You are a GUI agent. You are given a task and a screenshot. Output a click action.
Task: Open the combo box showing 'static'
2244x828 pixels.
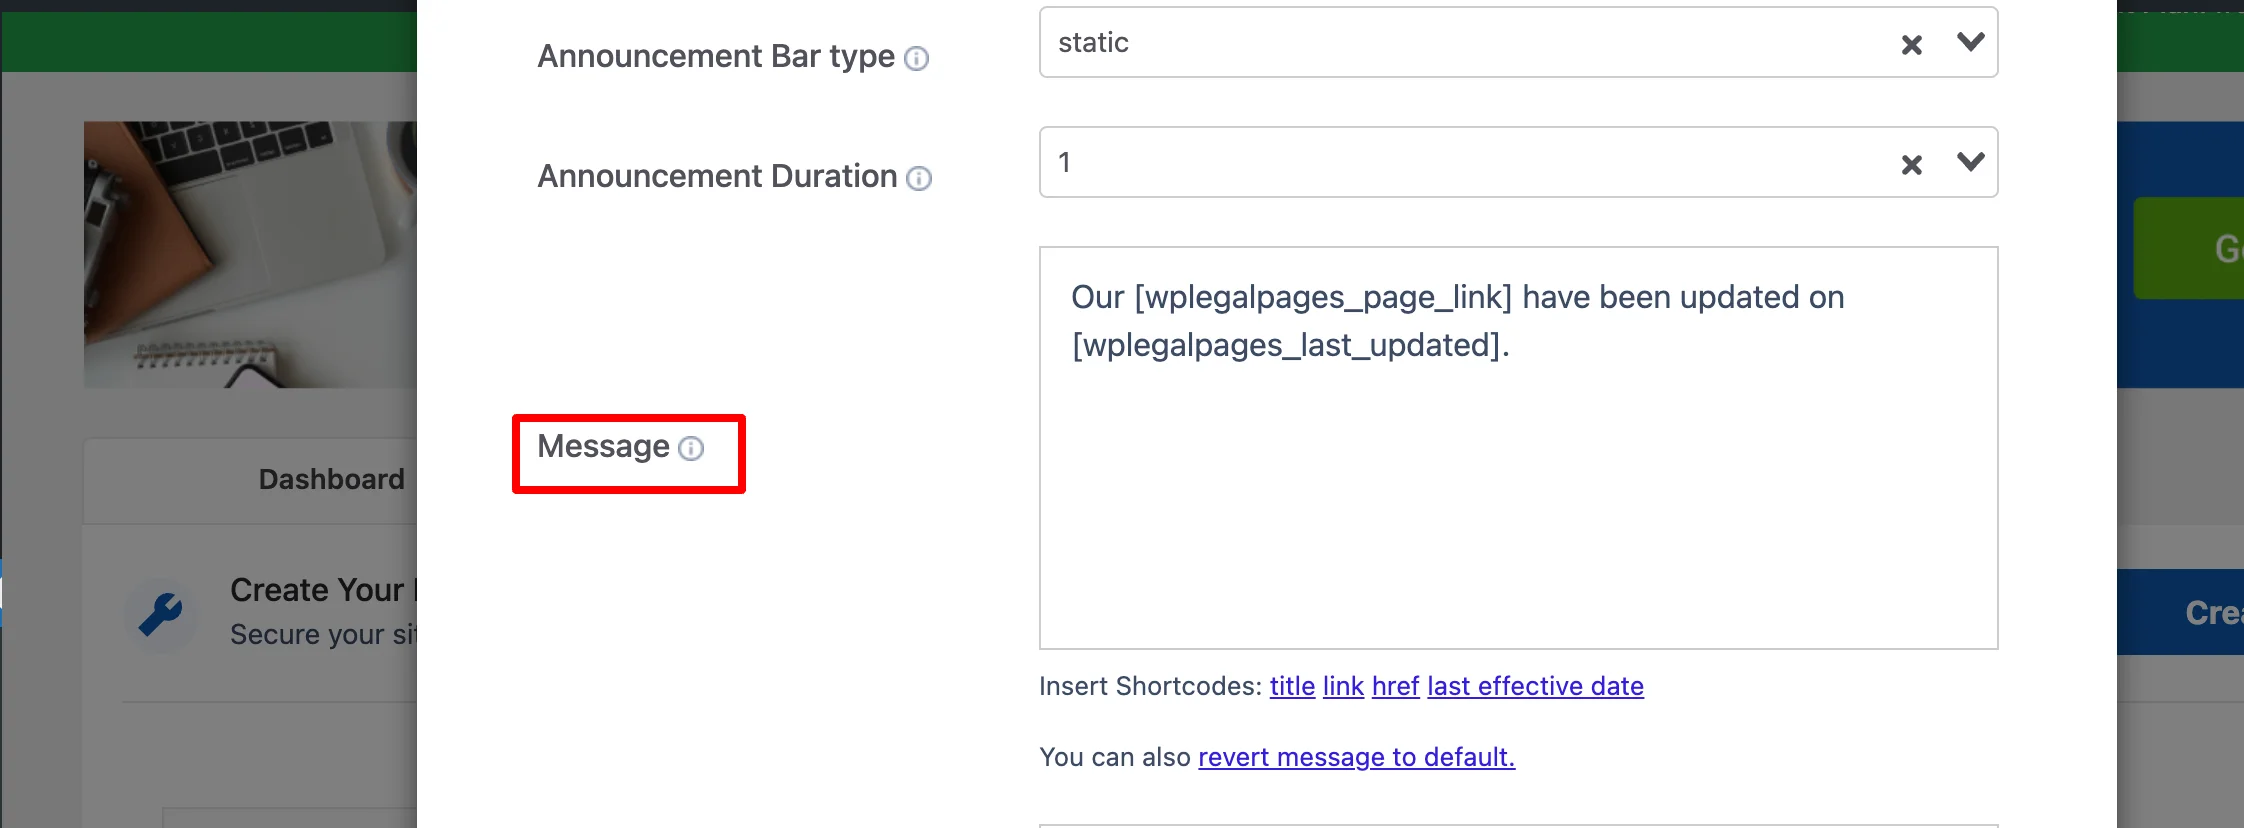pos(1460,43)
